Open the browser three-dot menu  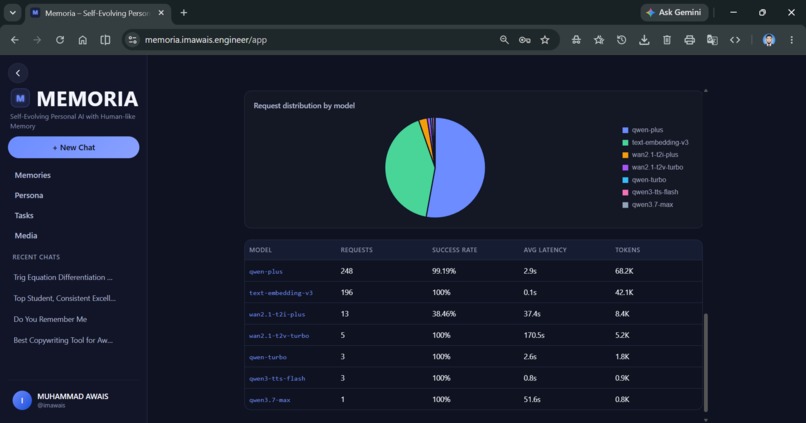point(792,40)
